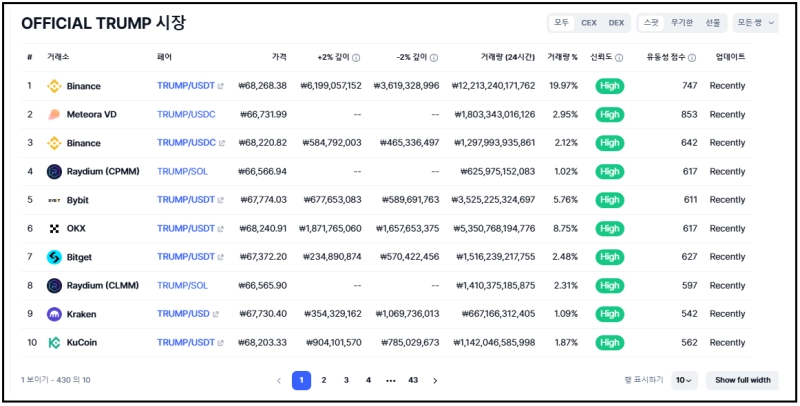Click the Bitget exchange logo
The height and width of the screenshot is (406, 800).
[x=54, y=257]
